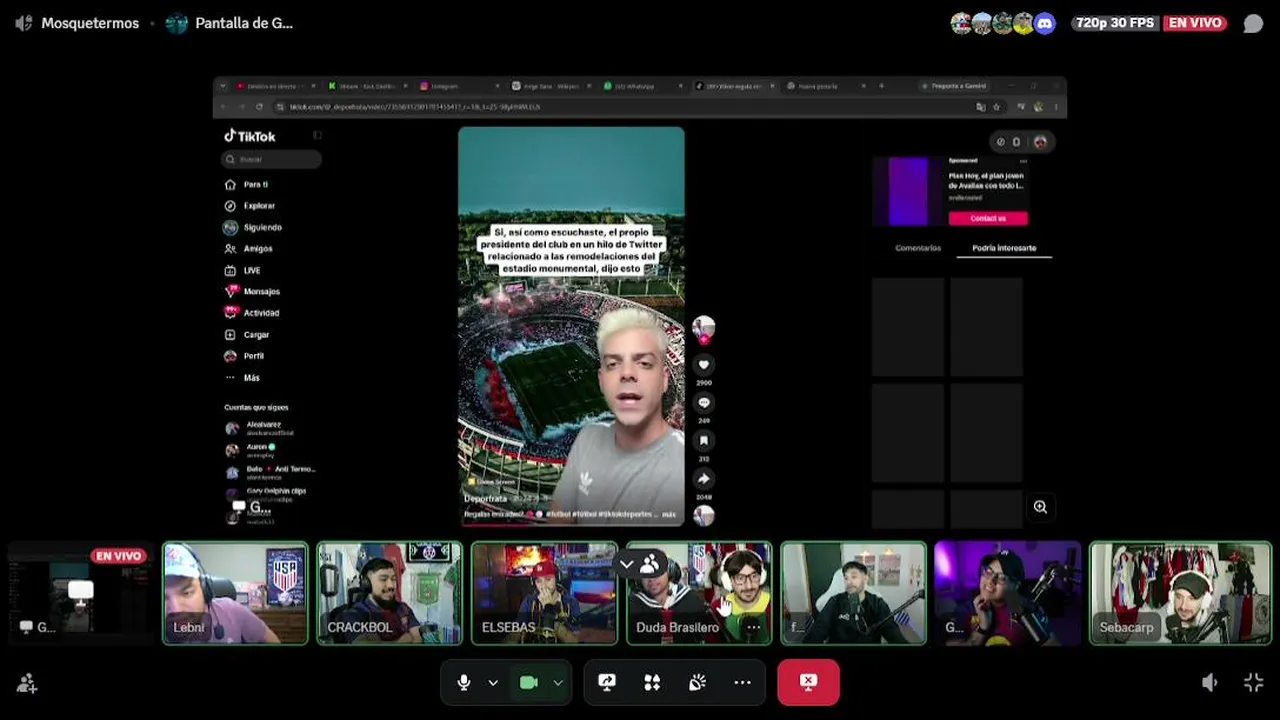Expand Más in TikTok sidebar
Viewport: 1280px width, 720px height.
pos(242,378)
